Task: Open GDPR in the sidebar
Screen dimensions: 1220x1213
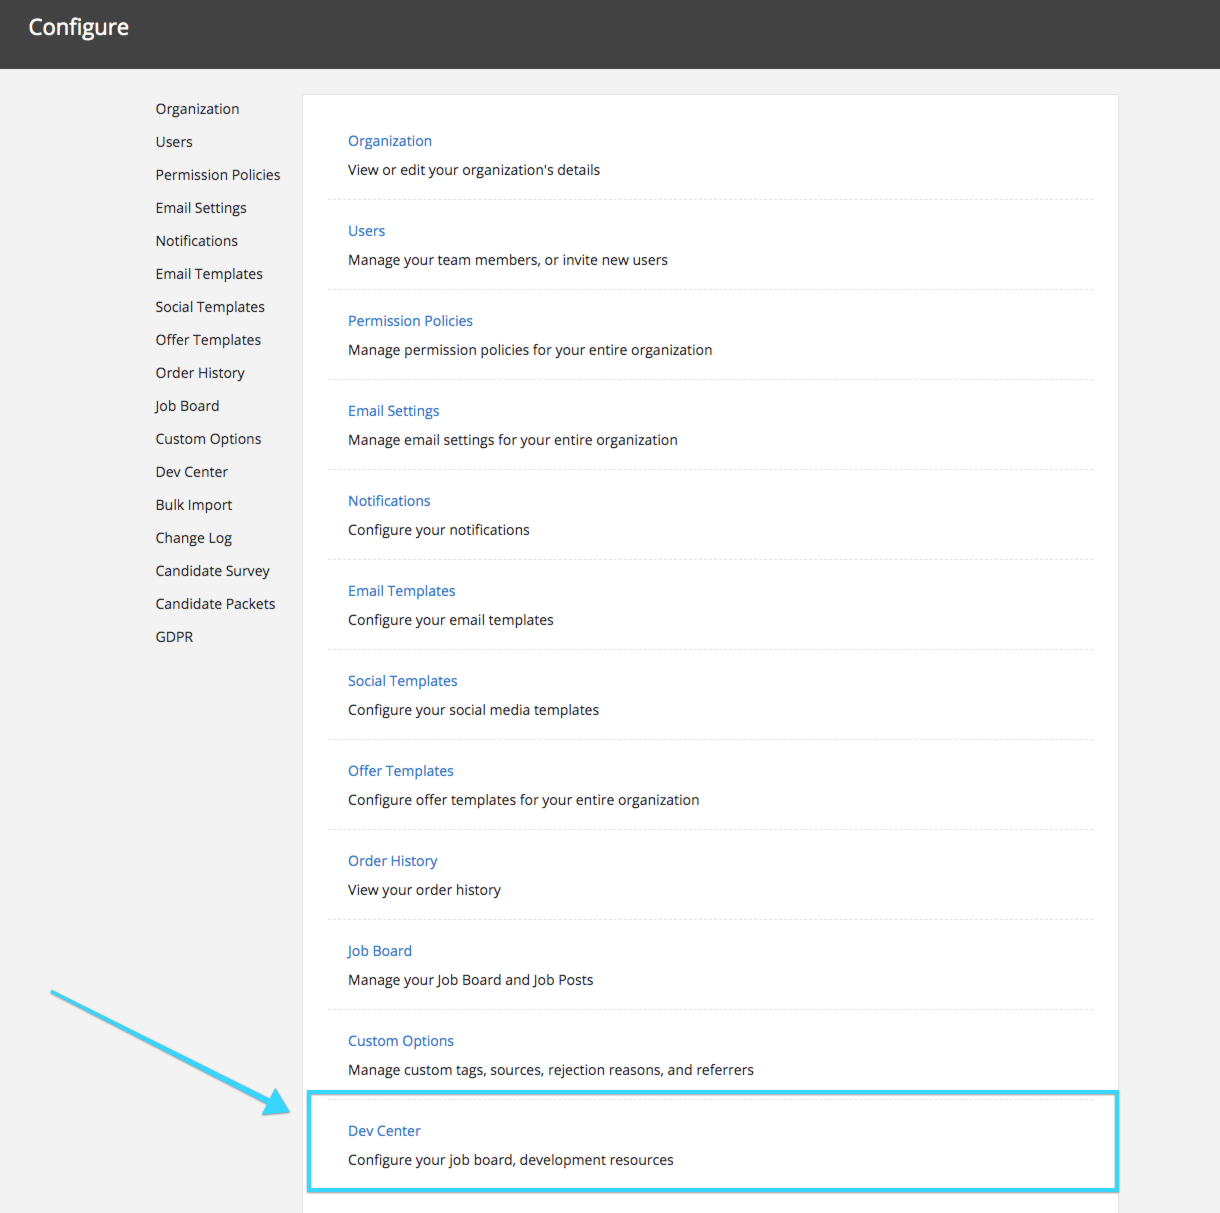Action: point(174,637)
